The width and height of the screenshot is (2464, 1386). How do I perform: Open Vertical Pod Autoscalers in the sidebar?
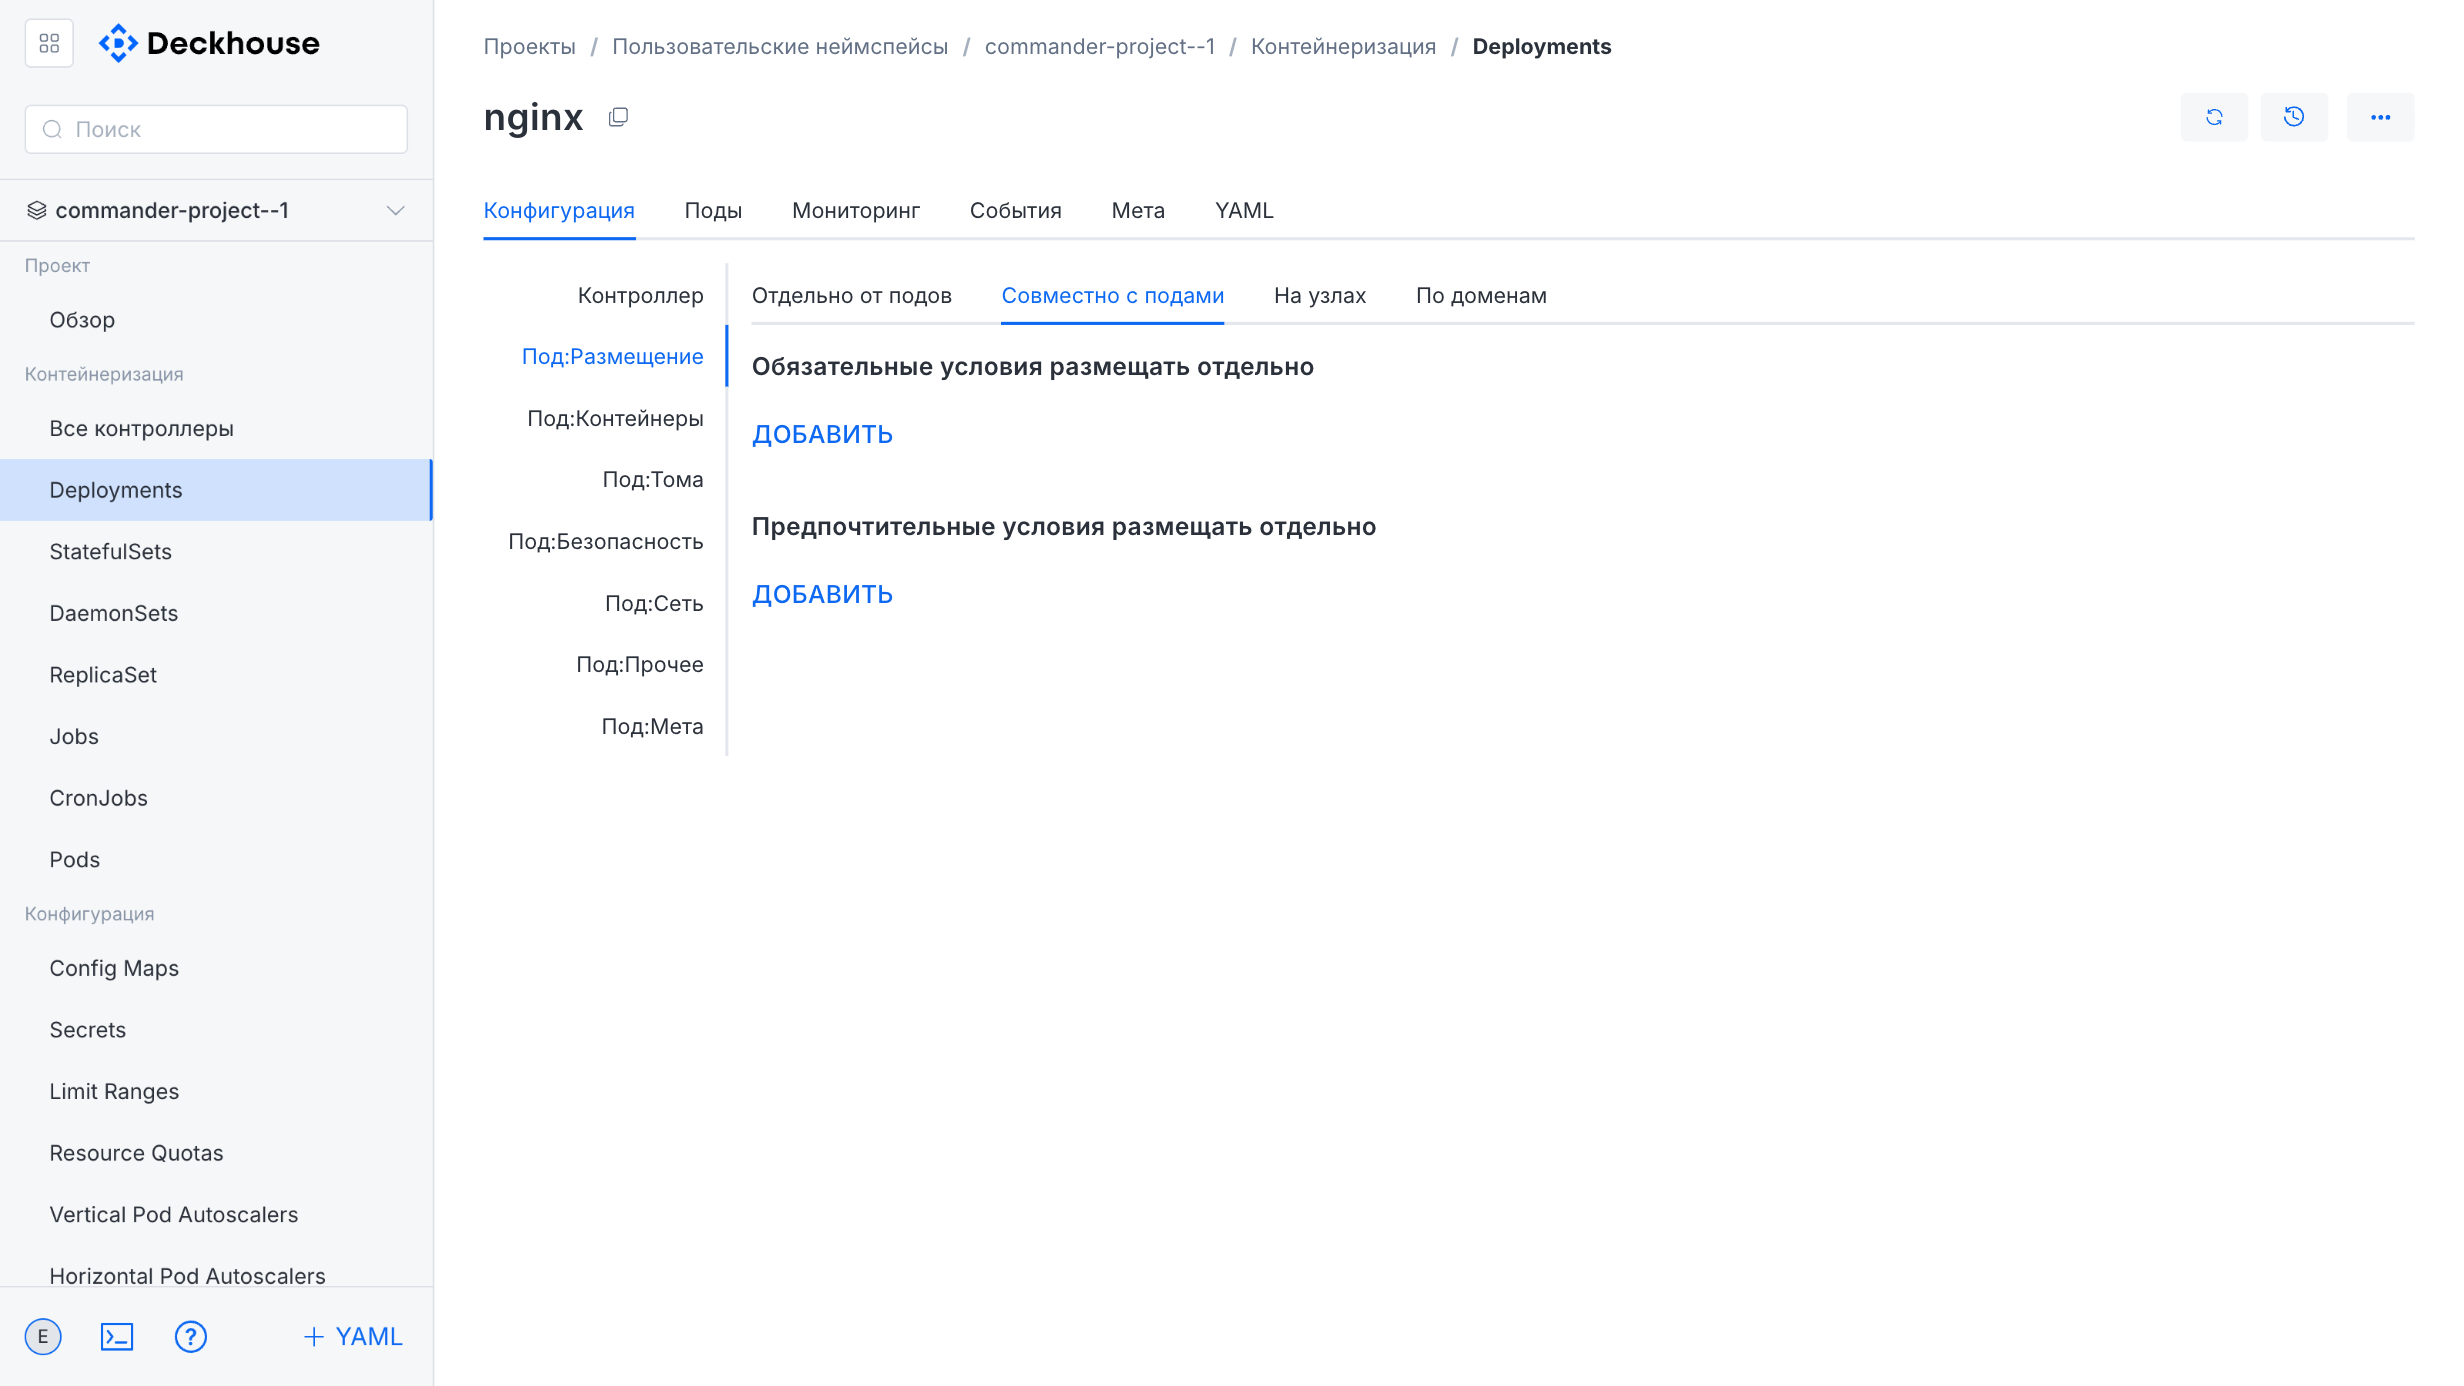[216, 1214]
